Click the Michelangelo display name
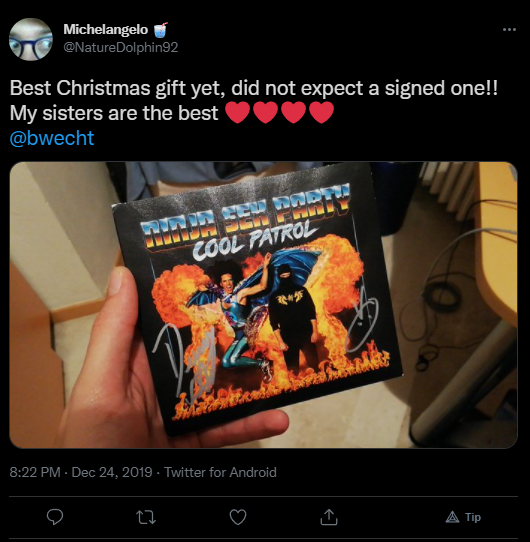The image size is (530, 542). point(105,29)
